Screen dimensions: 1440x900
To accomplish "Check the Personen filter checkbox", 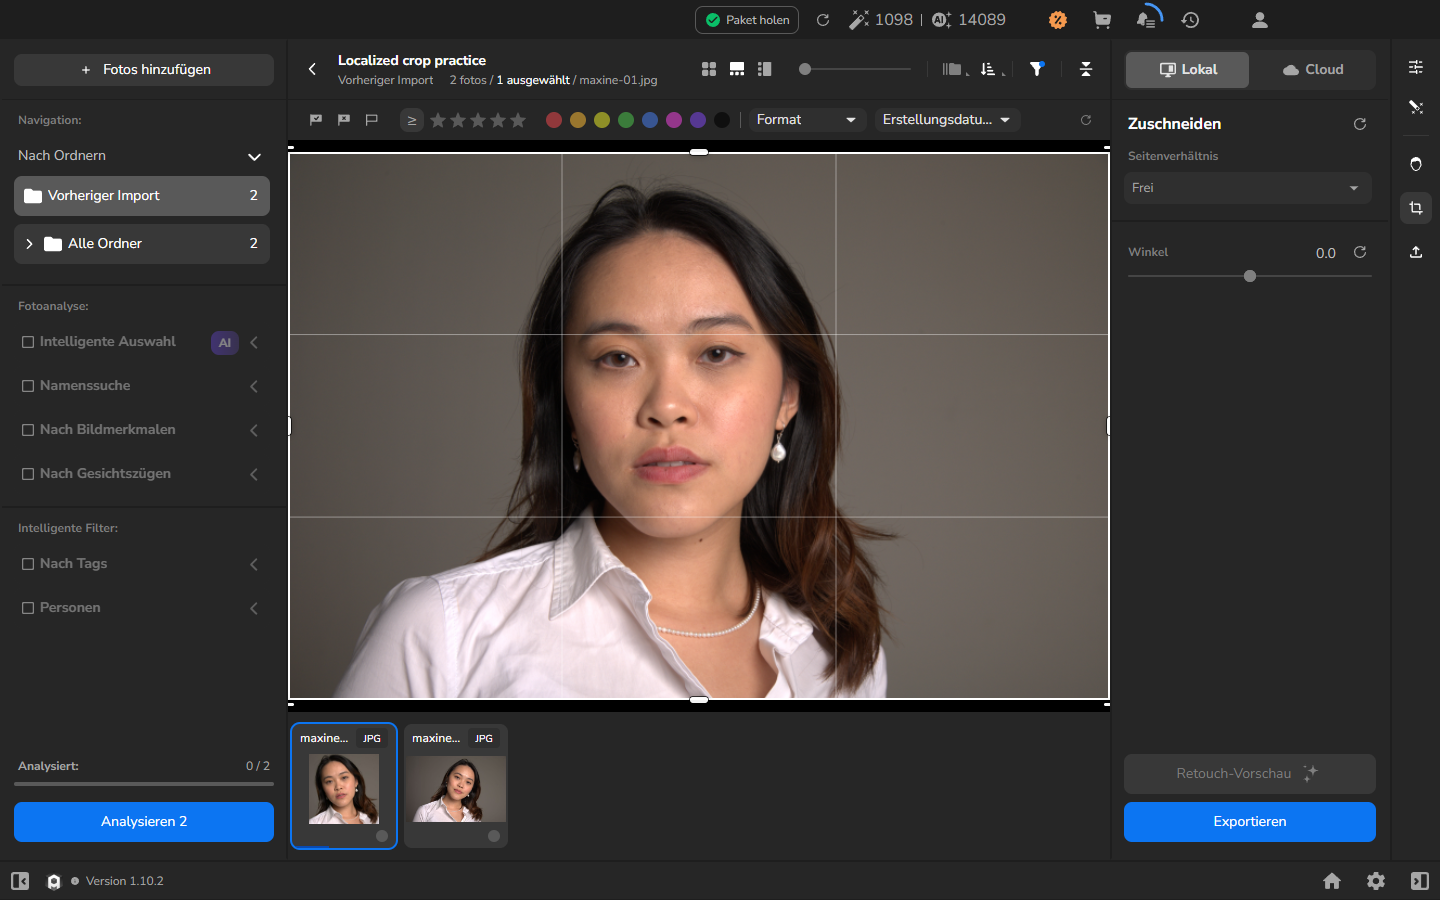I will [28, 608].
